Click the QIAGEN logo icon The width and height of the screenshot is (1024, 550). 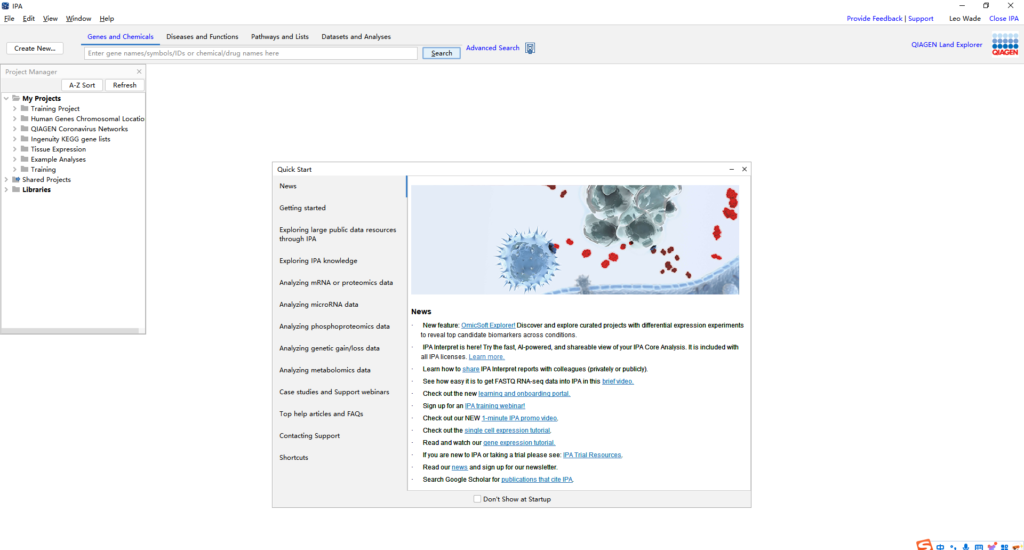[1004, 45]
